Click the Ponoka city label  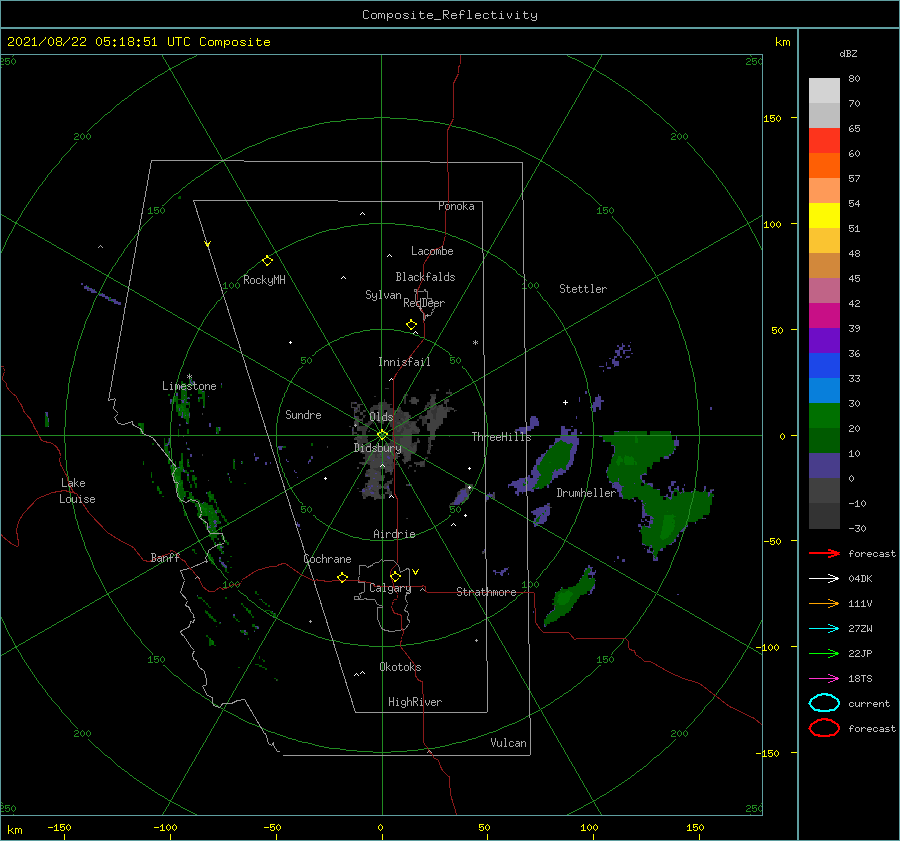456,206
